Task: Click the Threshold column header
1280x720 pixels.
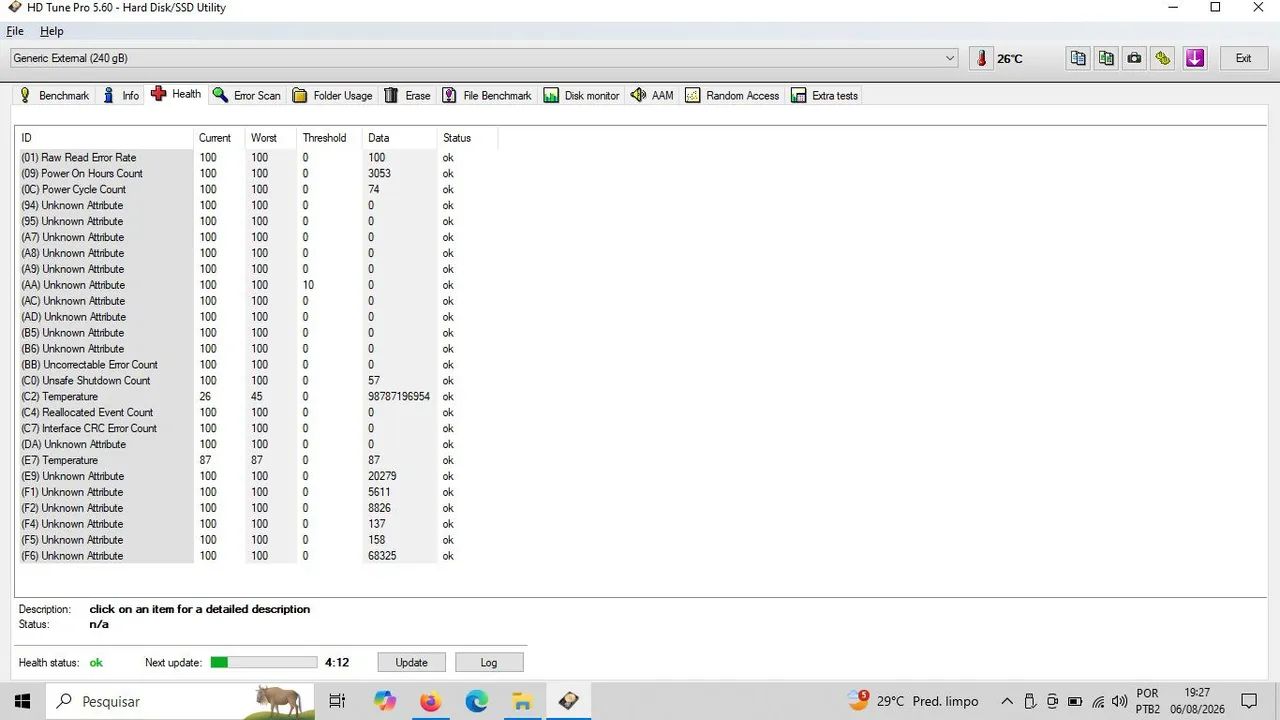Action: tap(329, 138)
